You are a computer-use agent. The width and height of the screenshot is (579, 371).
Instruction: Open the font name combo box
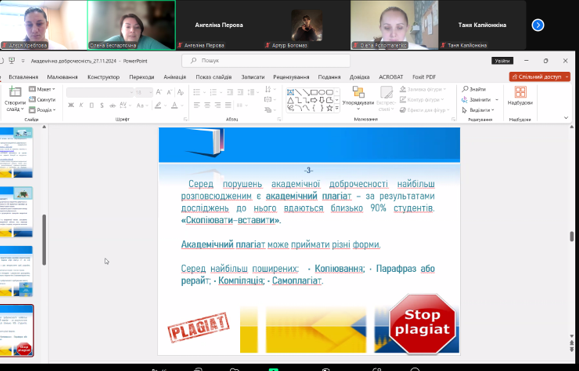(100, 92)
